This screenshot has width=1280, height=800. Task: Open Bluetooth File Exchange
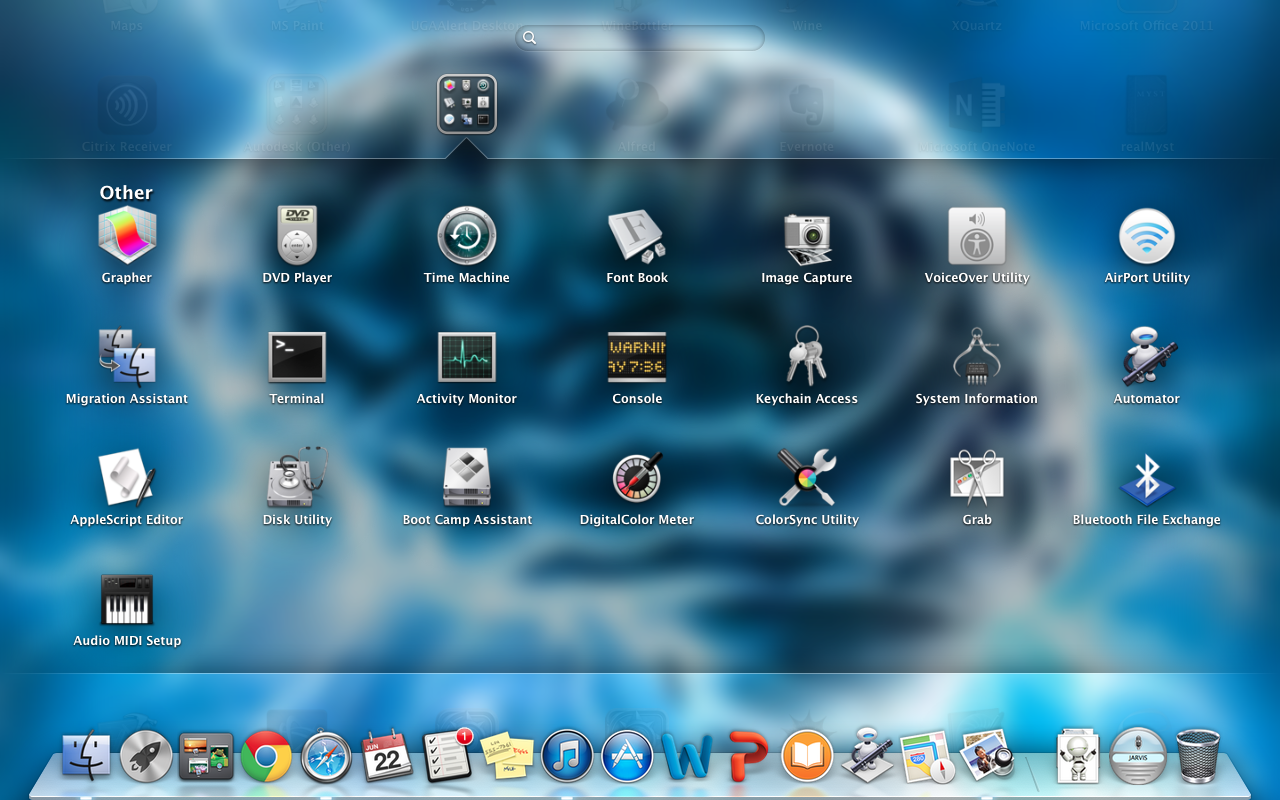1147,478
